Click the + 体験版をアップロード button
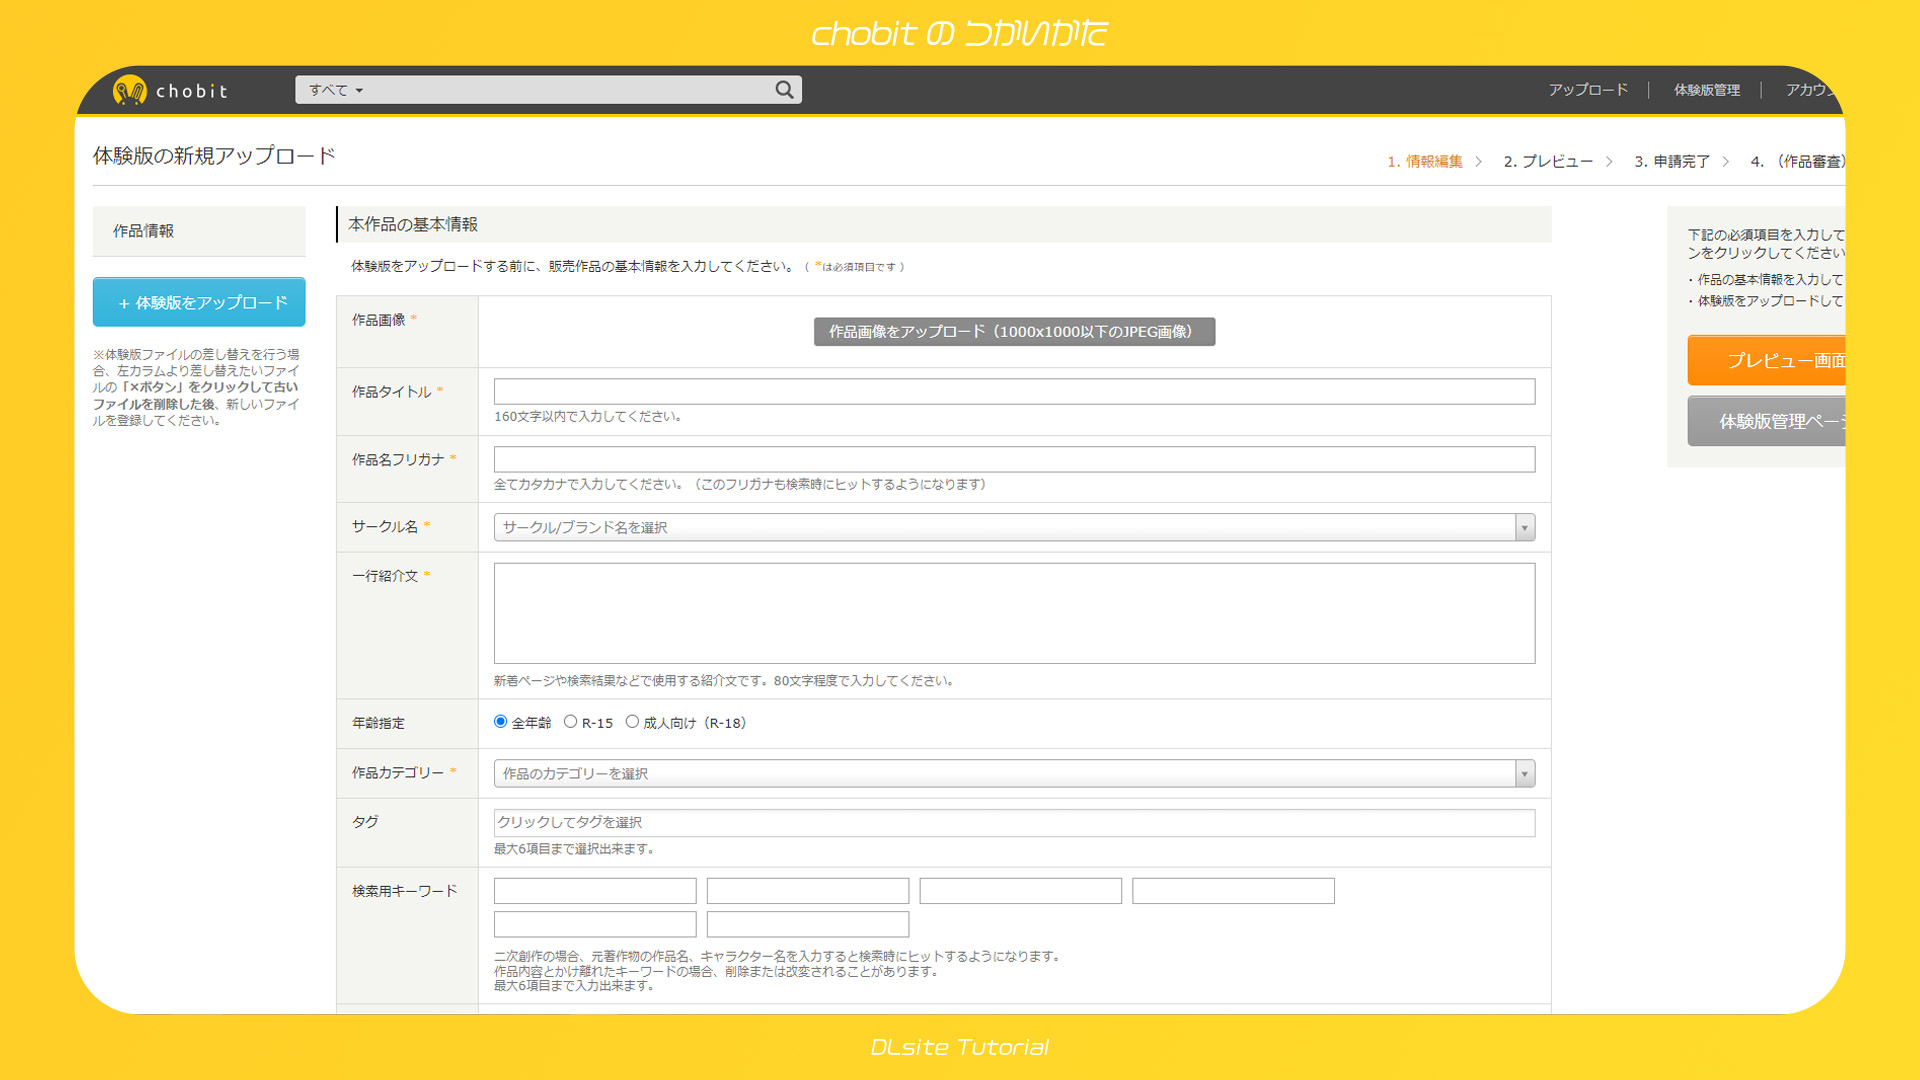This screenshot has height=1080, width=1920. click(x=199, y=302)
